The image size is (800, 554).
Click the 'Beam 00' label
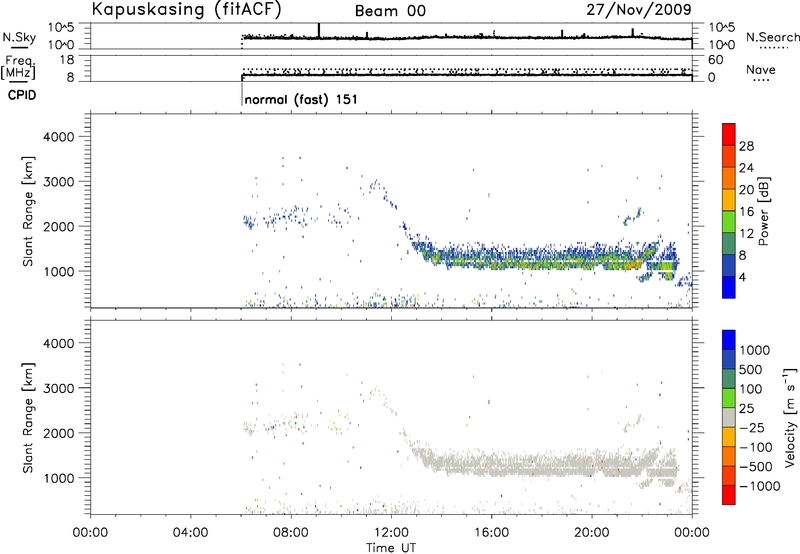click(390, 11)
